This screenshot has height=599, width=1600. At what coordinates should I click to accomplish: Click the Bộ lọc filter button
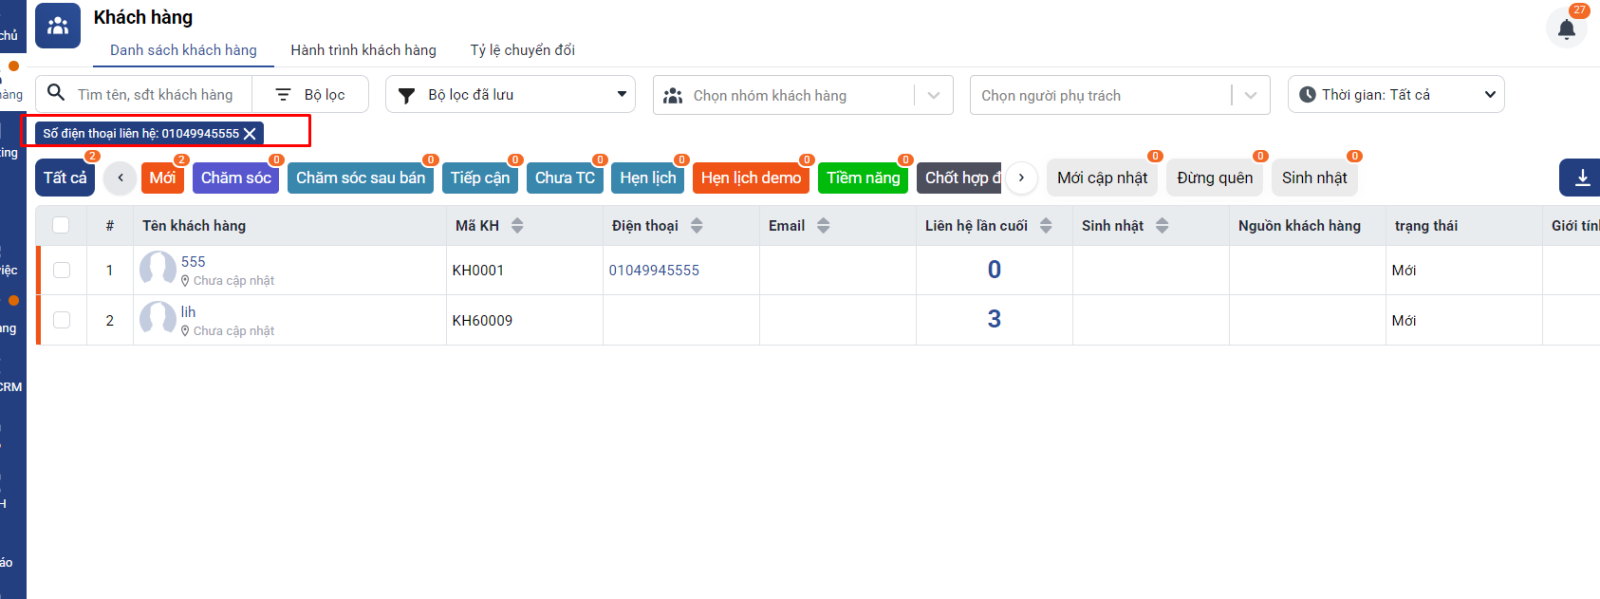(311, 95)
